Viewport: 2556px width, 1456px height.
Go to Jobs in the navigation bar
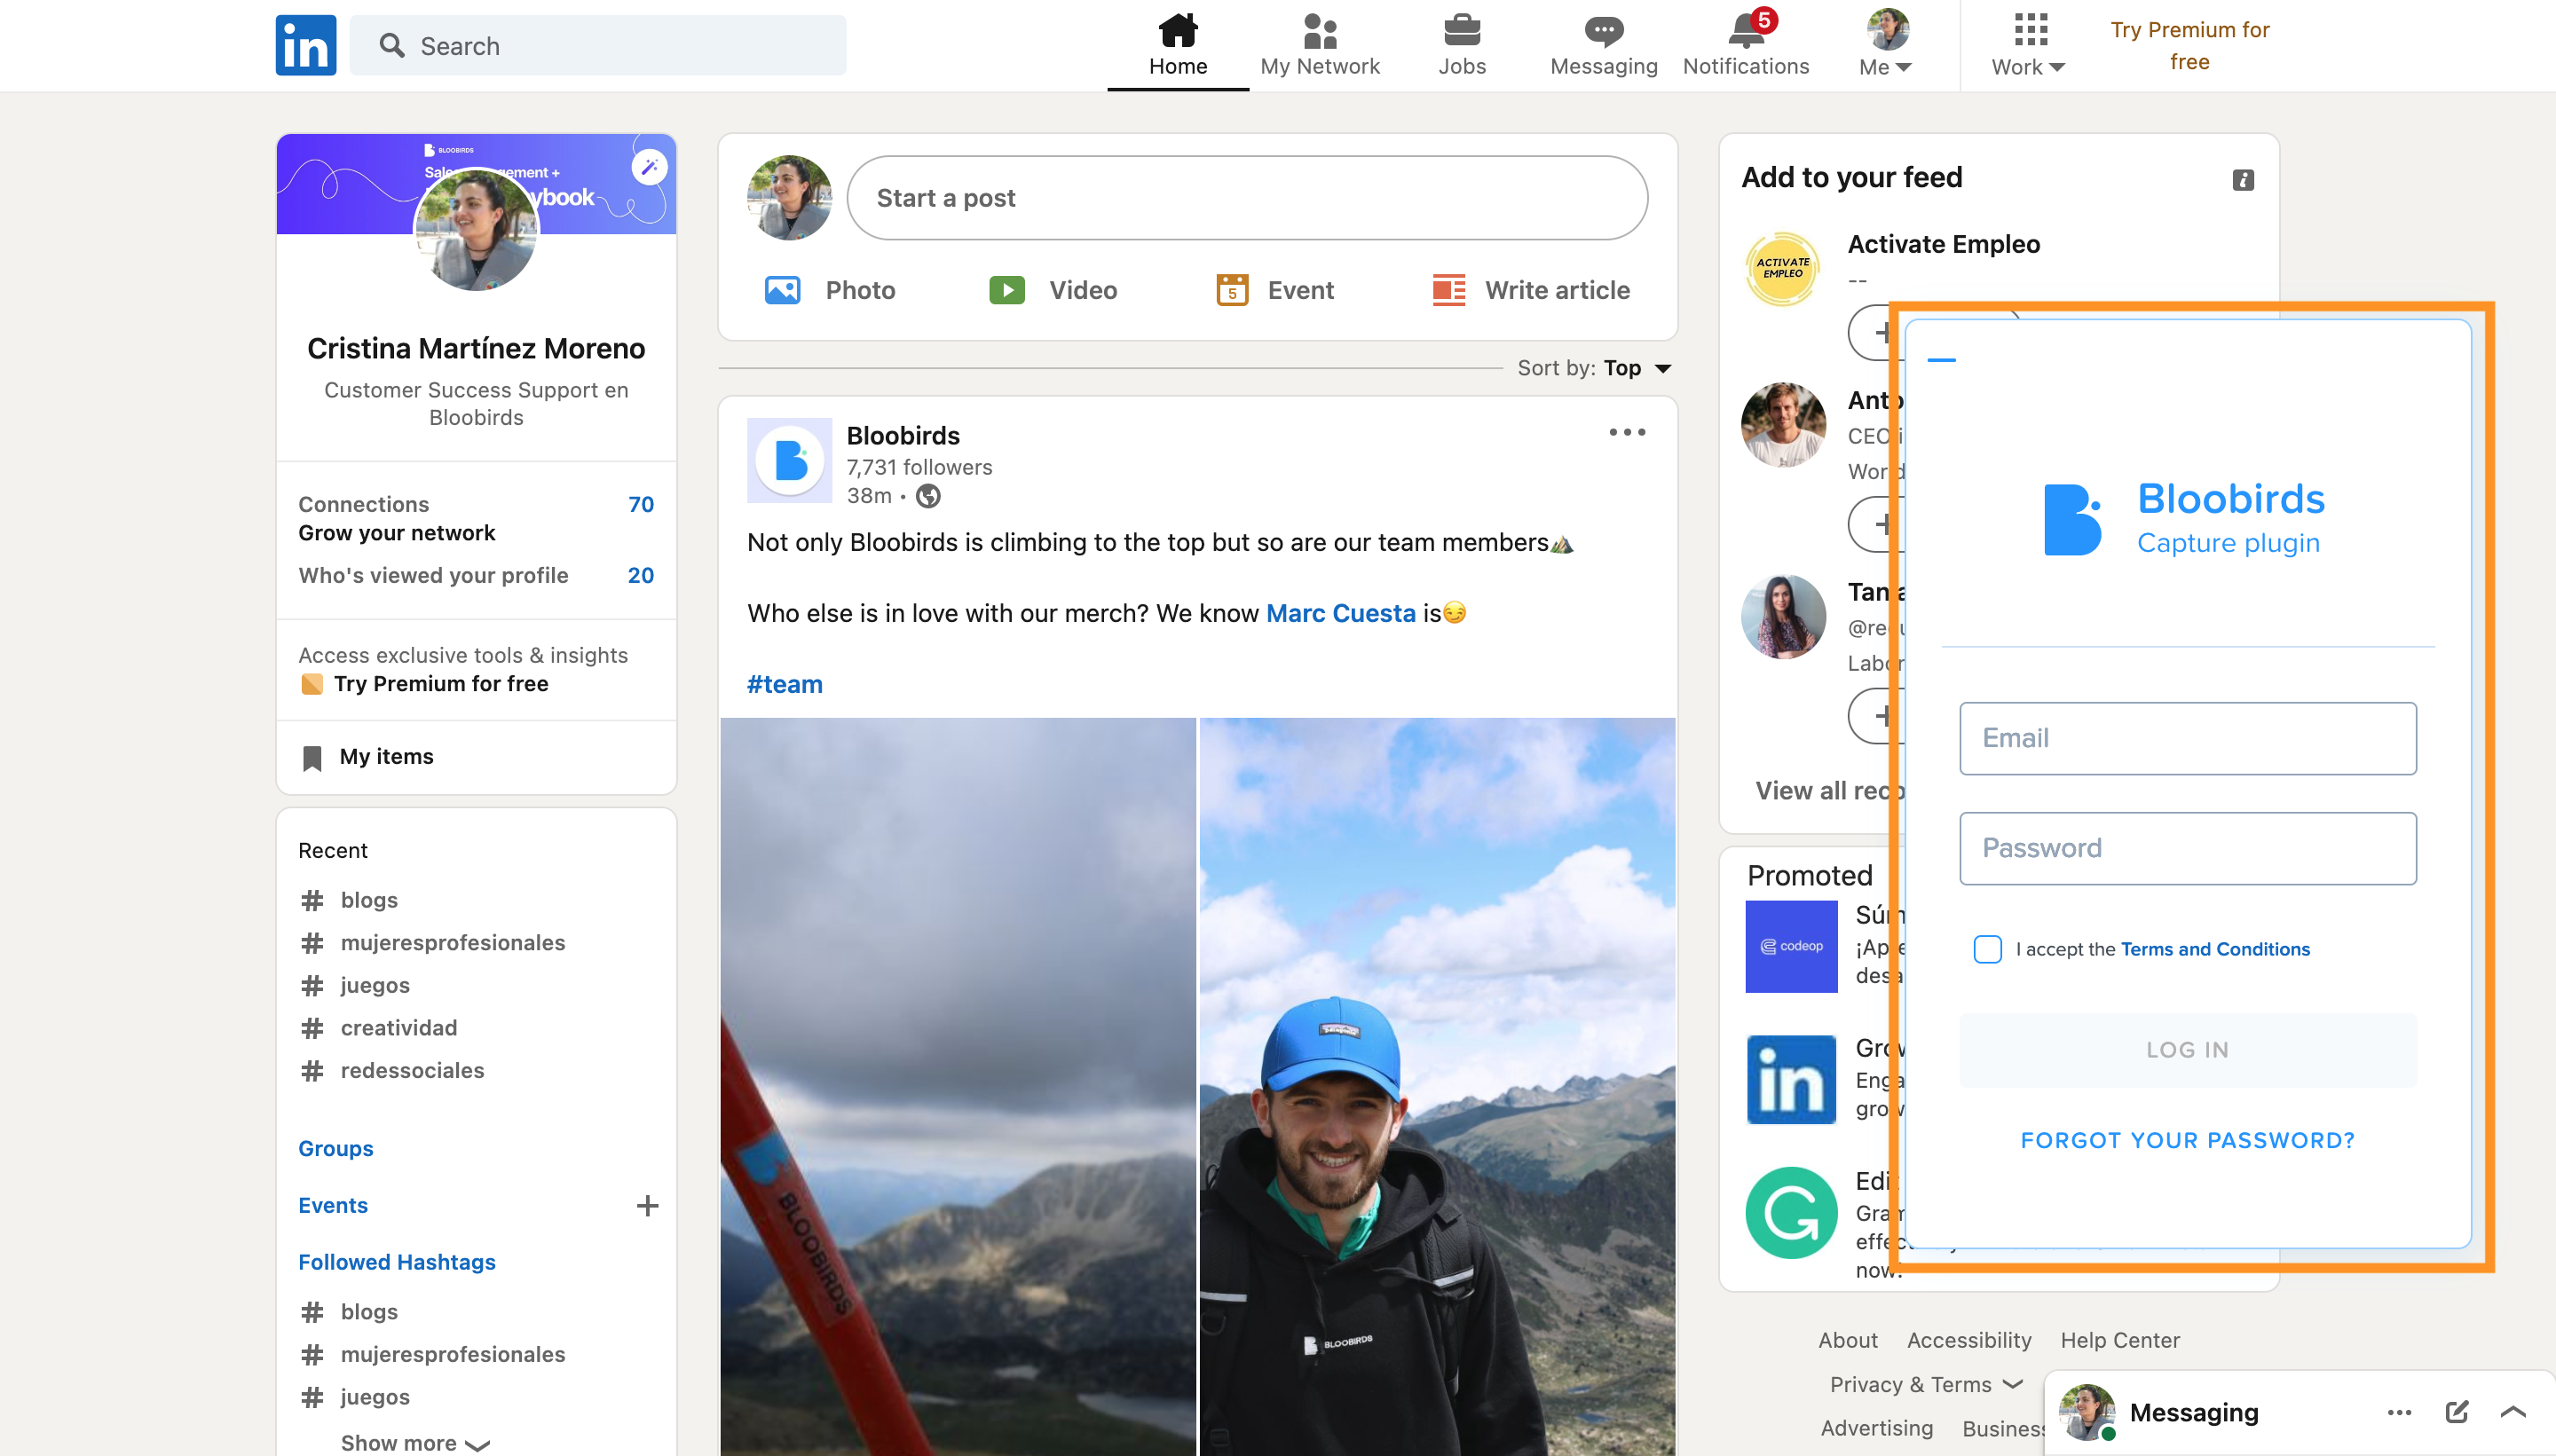point(1461,45)
